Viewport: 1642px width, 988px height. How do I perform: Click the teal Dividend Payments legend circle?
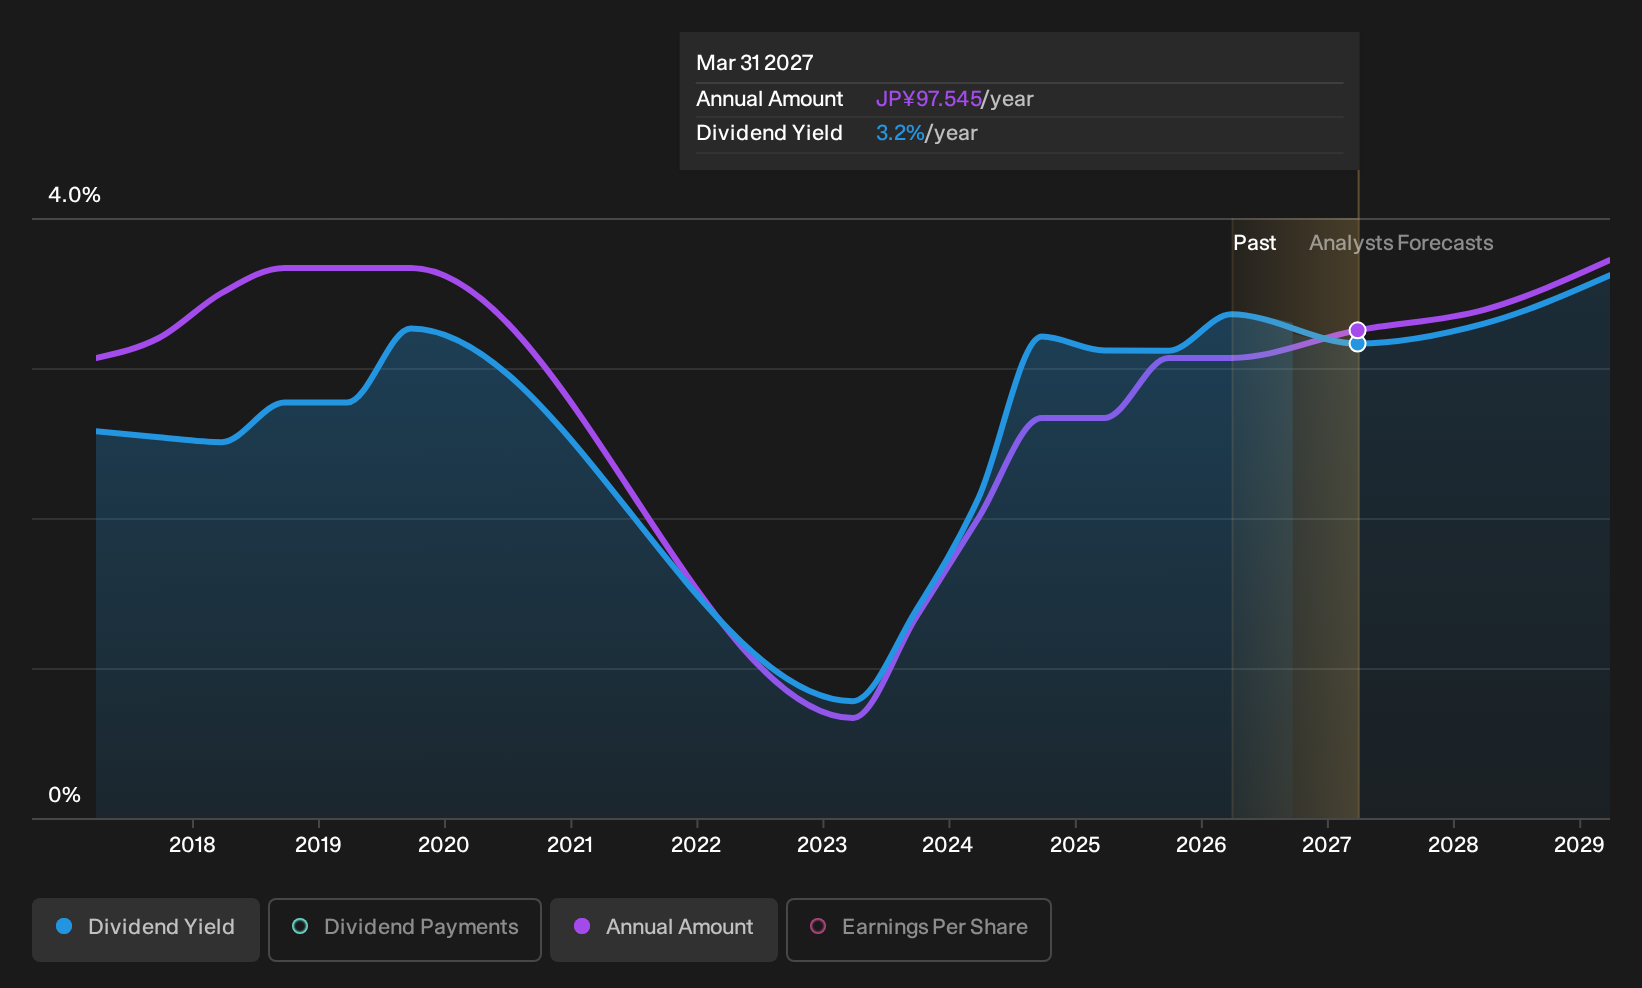point(300,926)
